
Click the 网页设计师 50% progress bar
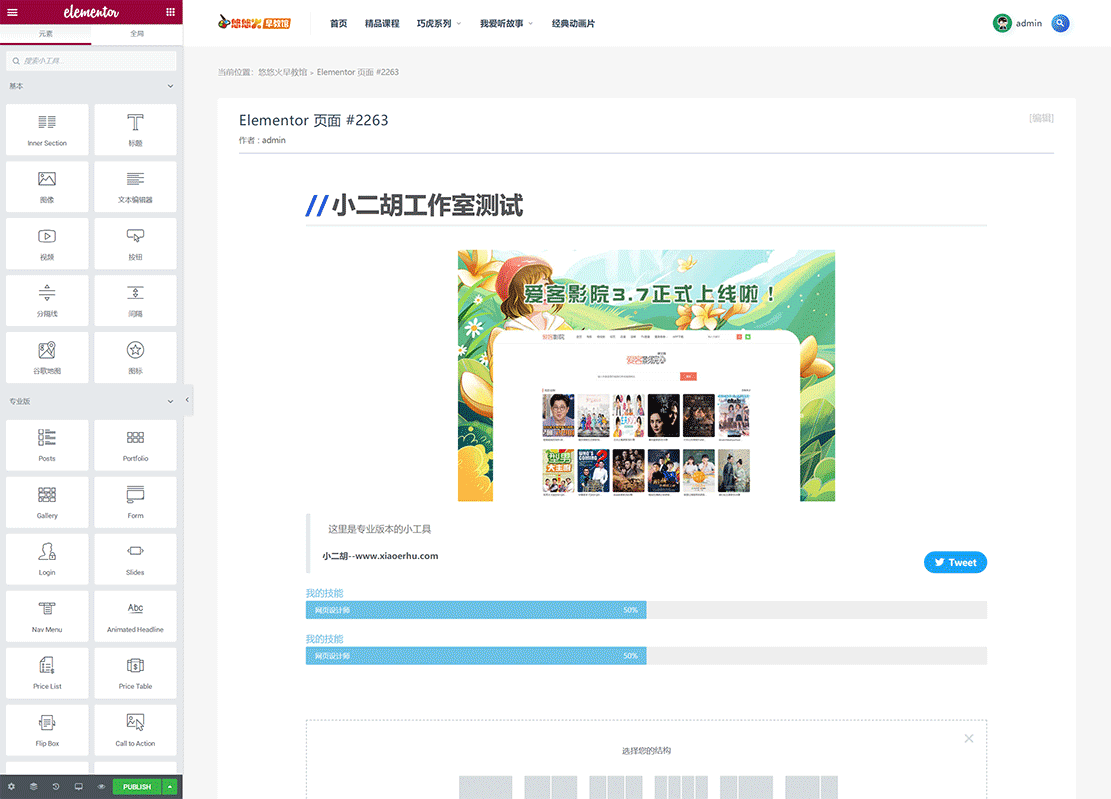(475, 609)
